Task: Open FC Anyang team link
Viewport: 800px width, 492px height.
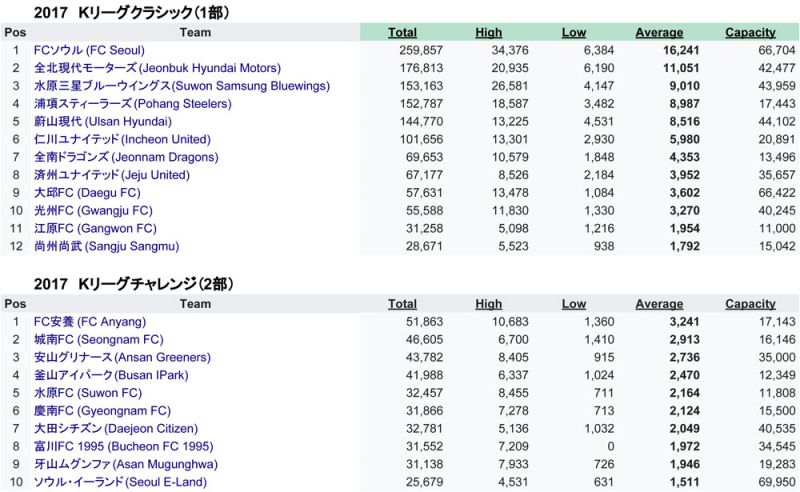Action: [x=90, y=322]
